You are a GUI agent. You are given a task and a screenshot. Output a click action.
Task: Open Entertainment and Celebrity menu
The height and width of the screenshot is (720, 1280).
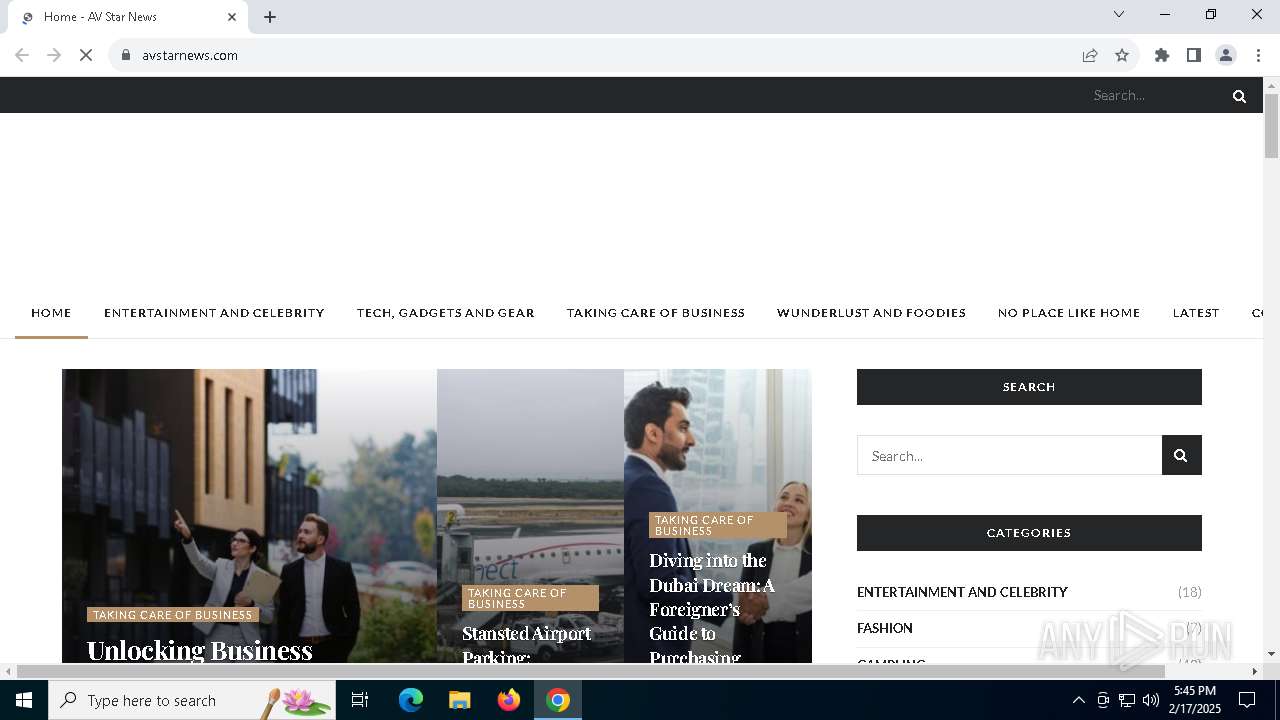214,313
